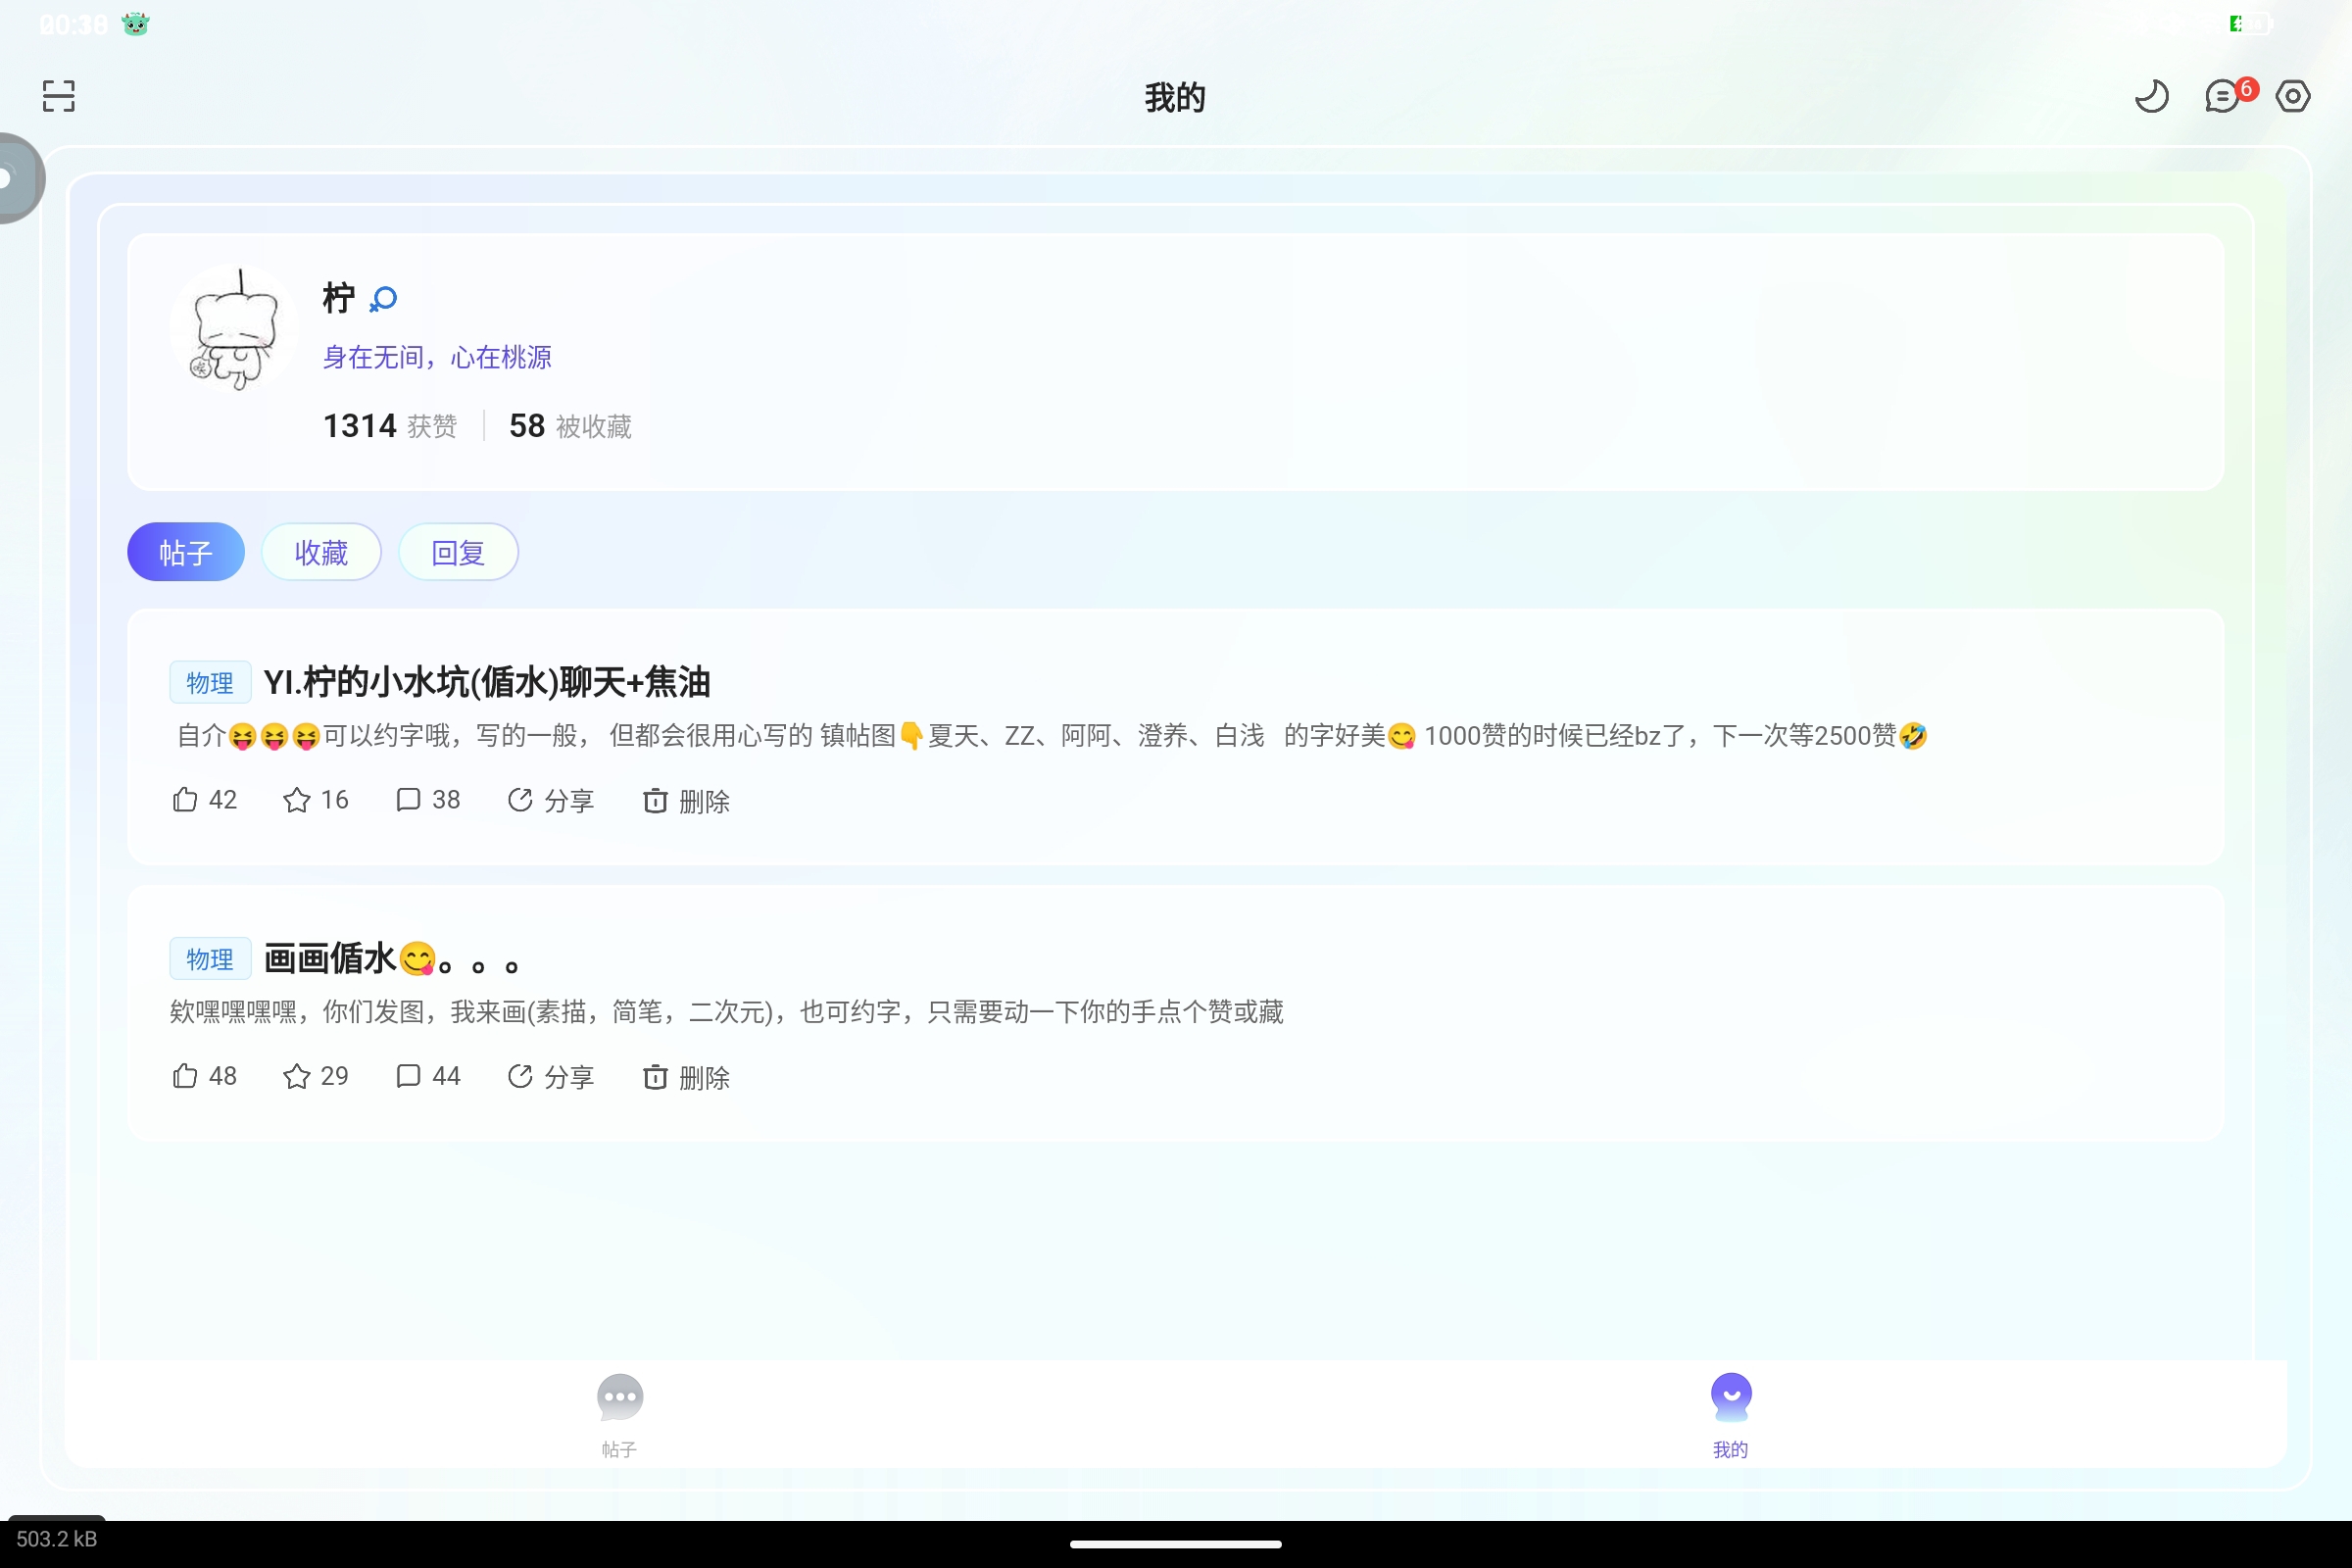Delete the YI.柠的小水坑 post

686,800
